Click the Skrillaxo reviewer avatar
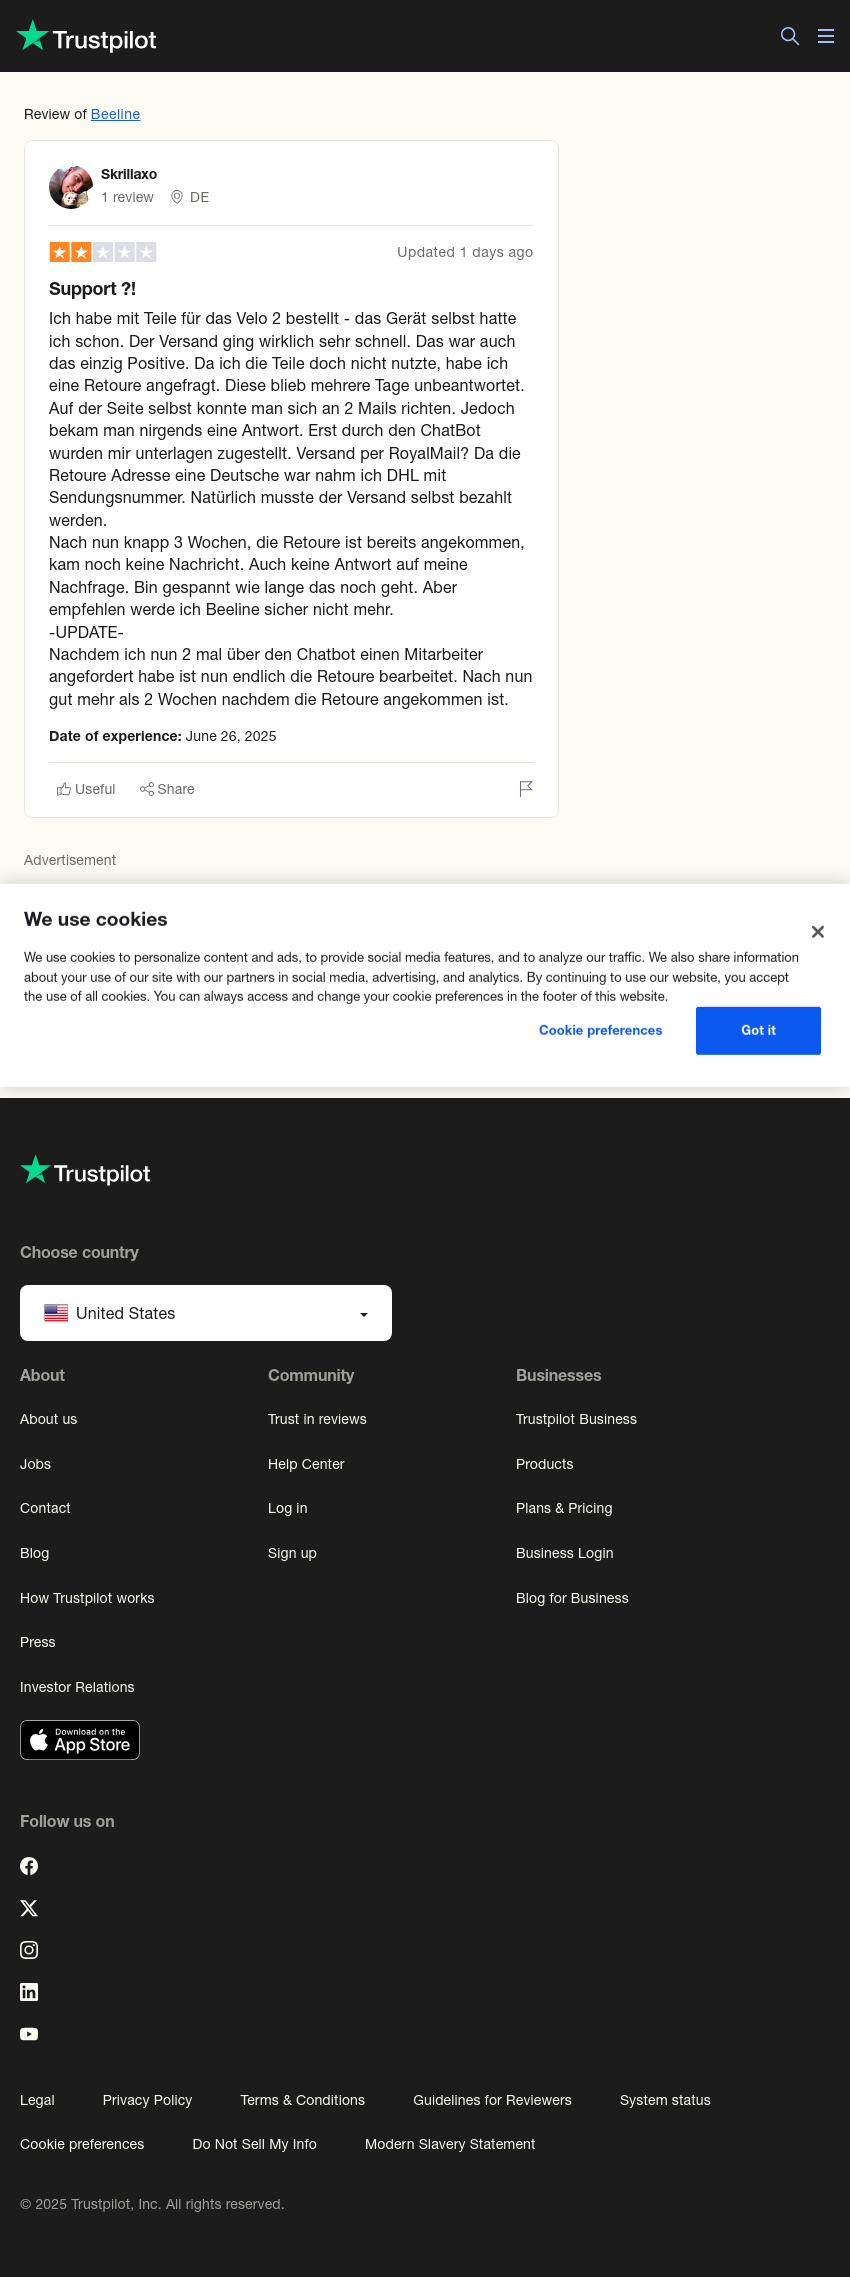Screen dimensions: 850x2277 pyautogui.click(x=71, y=187)
